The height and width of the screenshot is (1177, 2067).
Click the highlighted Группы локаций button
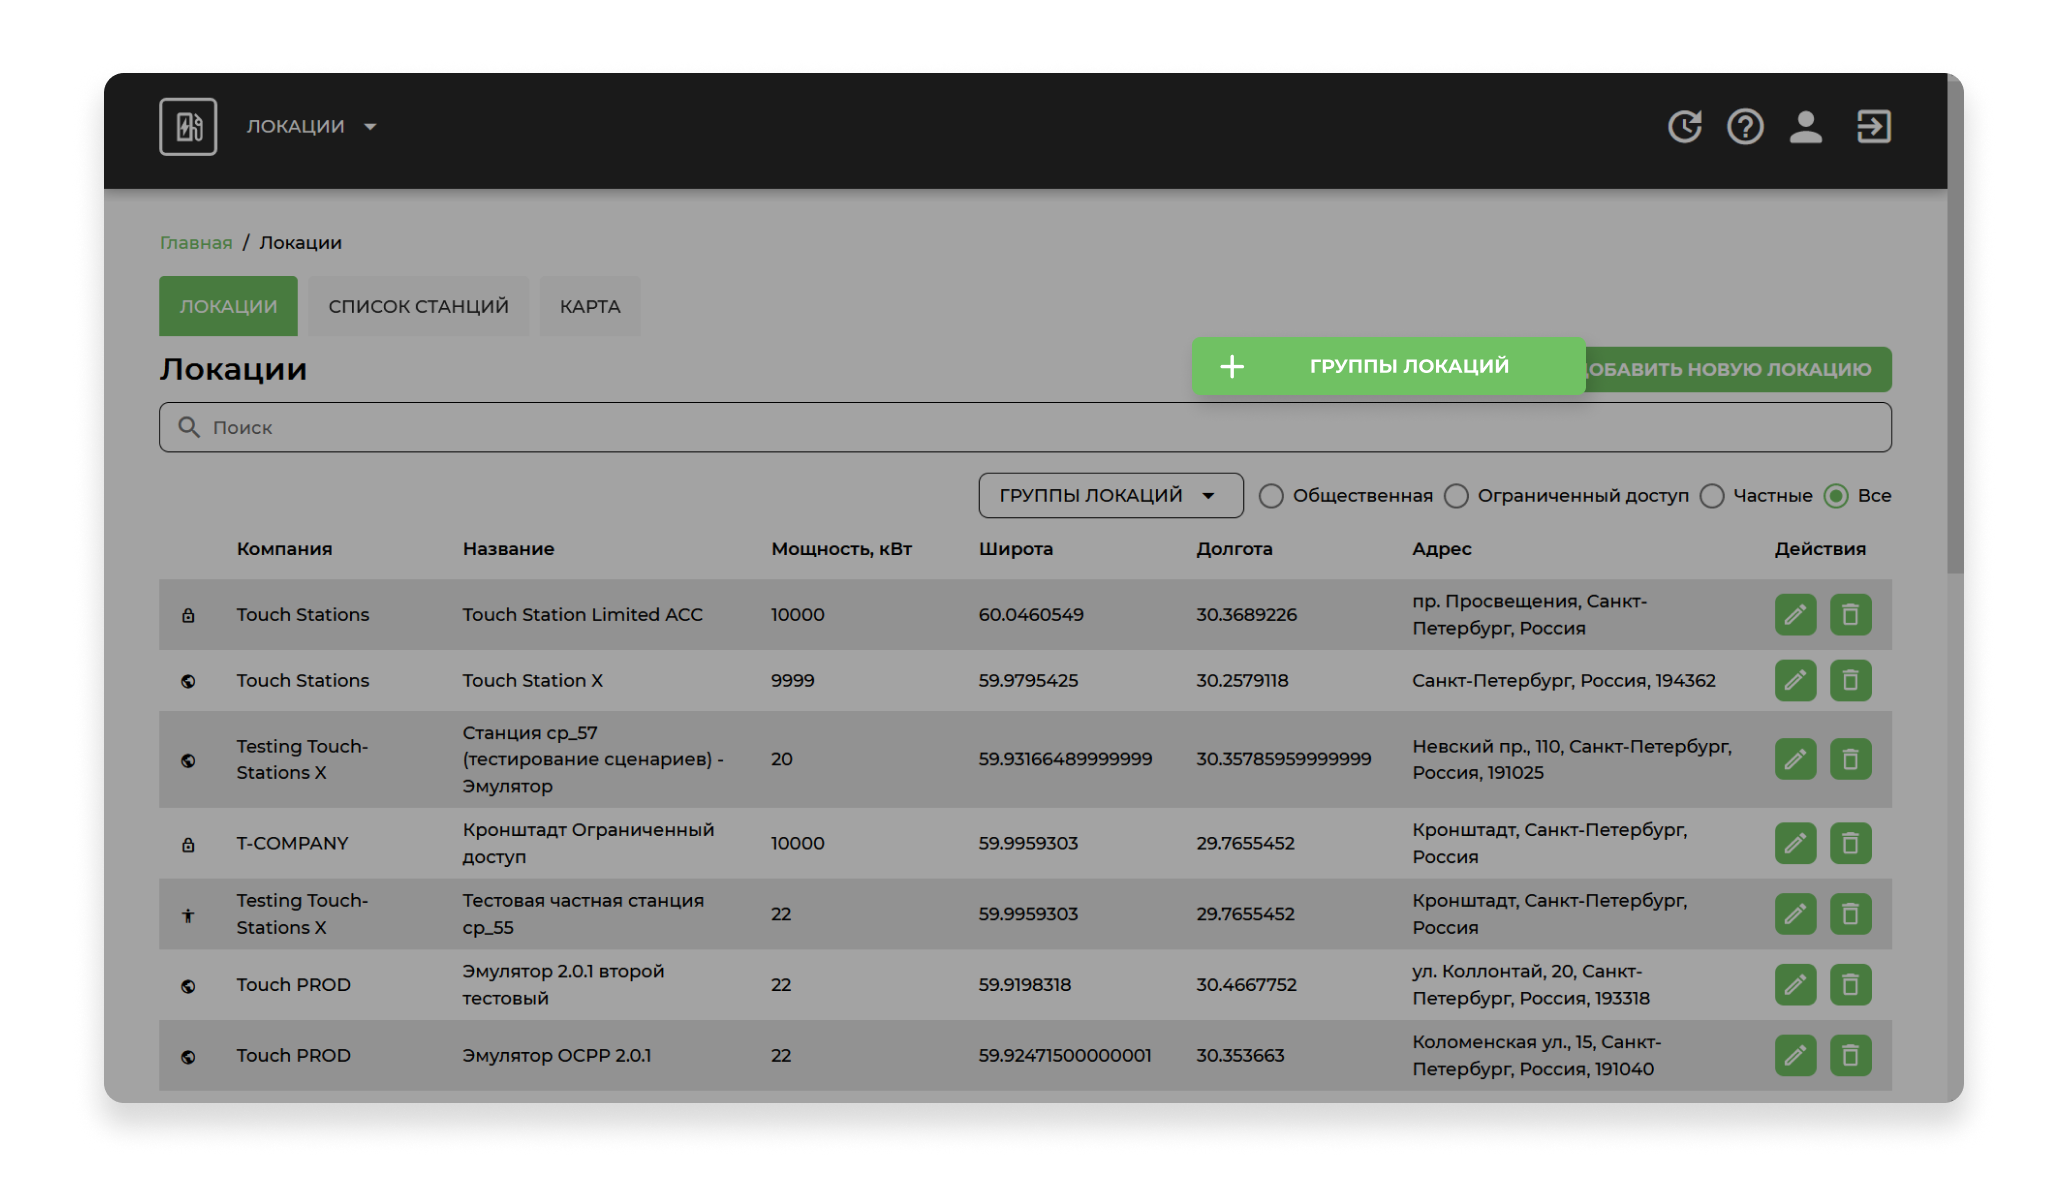pos(1388,366)
